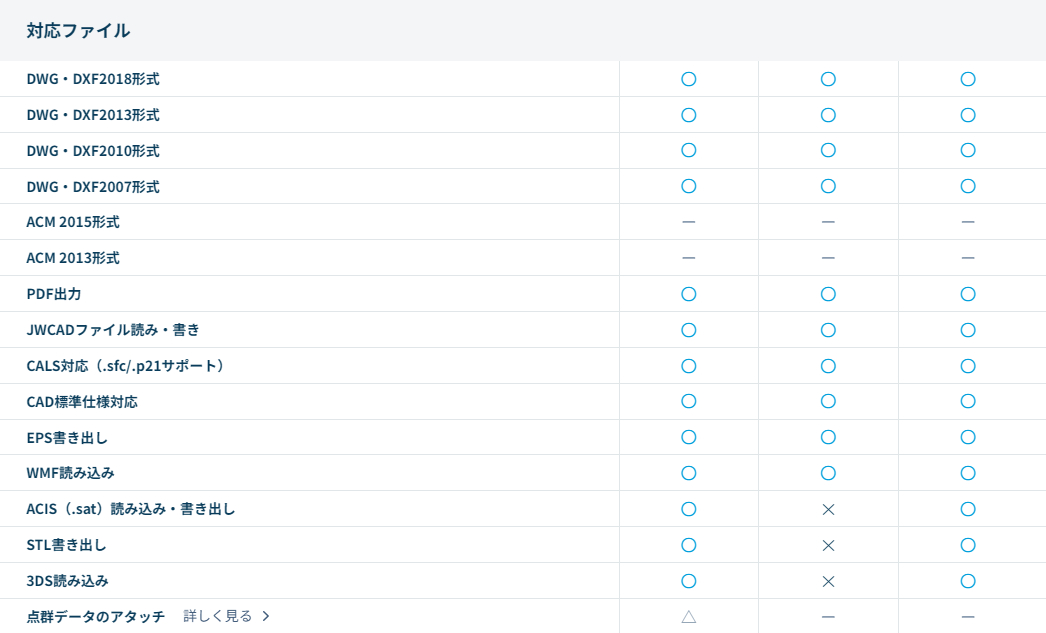Click the cross icon in the ACIS (.sat) row
The width and height of the screenshot is (1046, 633).
coord(828,509)
